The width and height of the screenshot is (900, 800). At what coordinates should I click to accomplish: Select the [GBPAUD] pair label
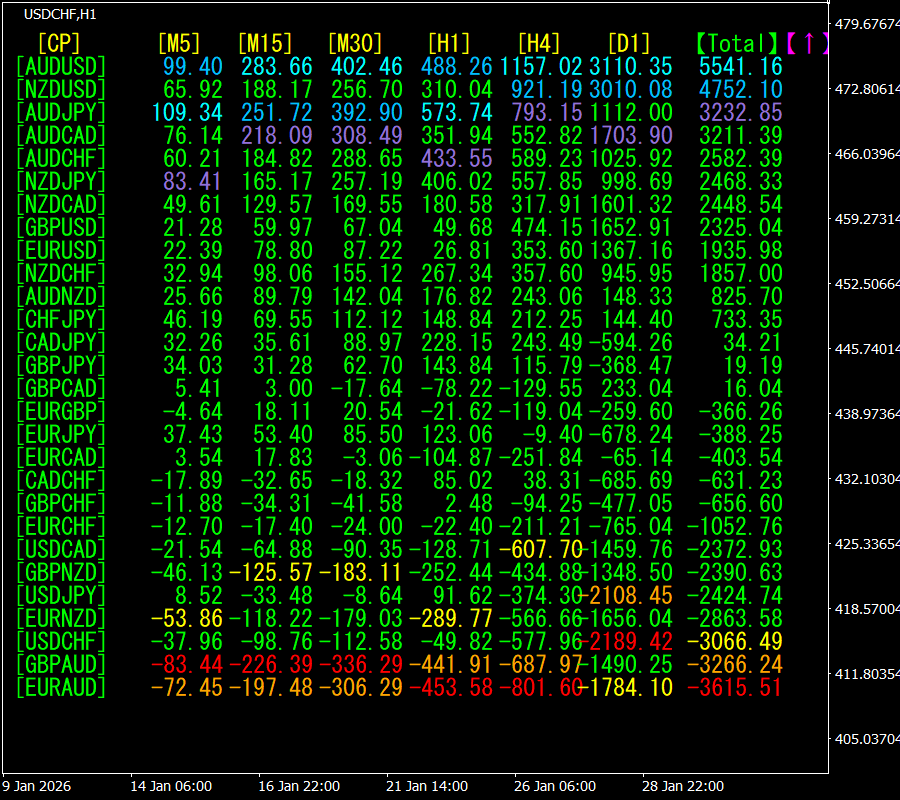pos(61,664)
